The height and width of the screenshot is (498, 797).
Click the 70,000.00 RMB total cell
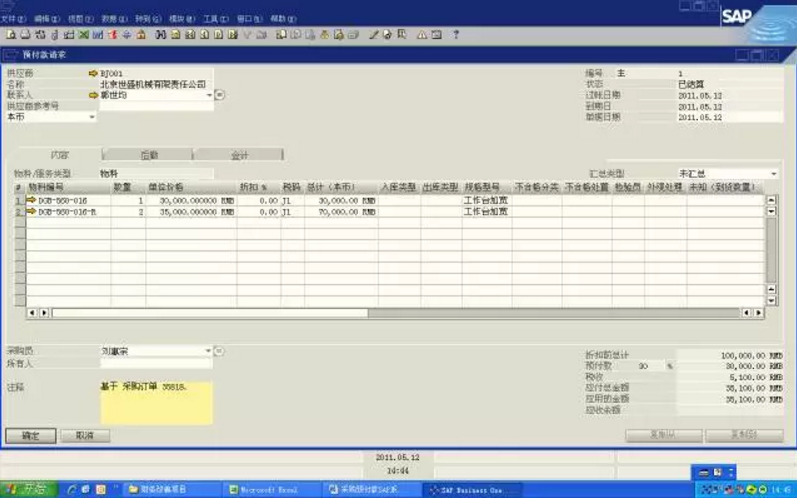341,212
